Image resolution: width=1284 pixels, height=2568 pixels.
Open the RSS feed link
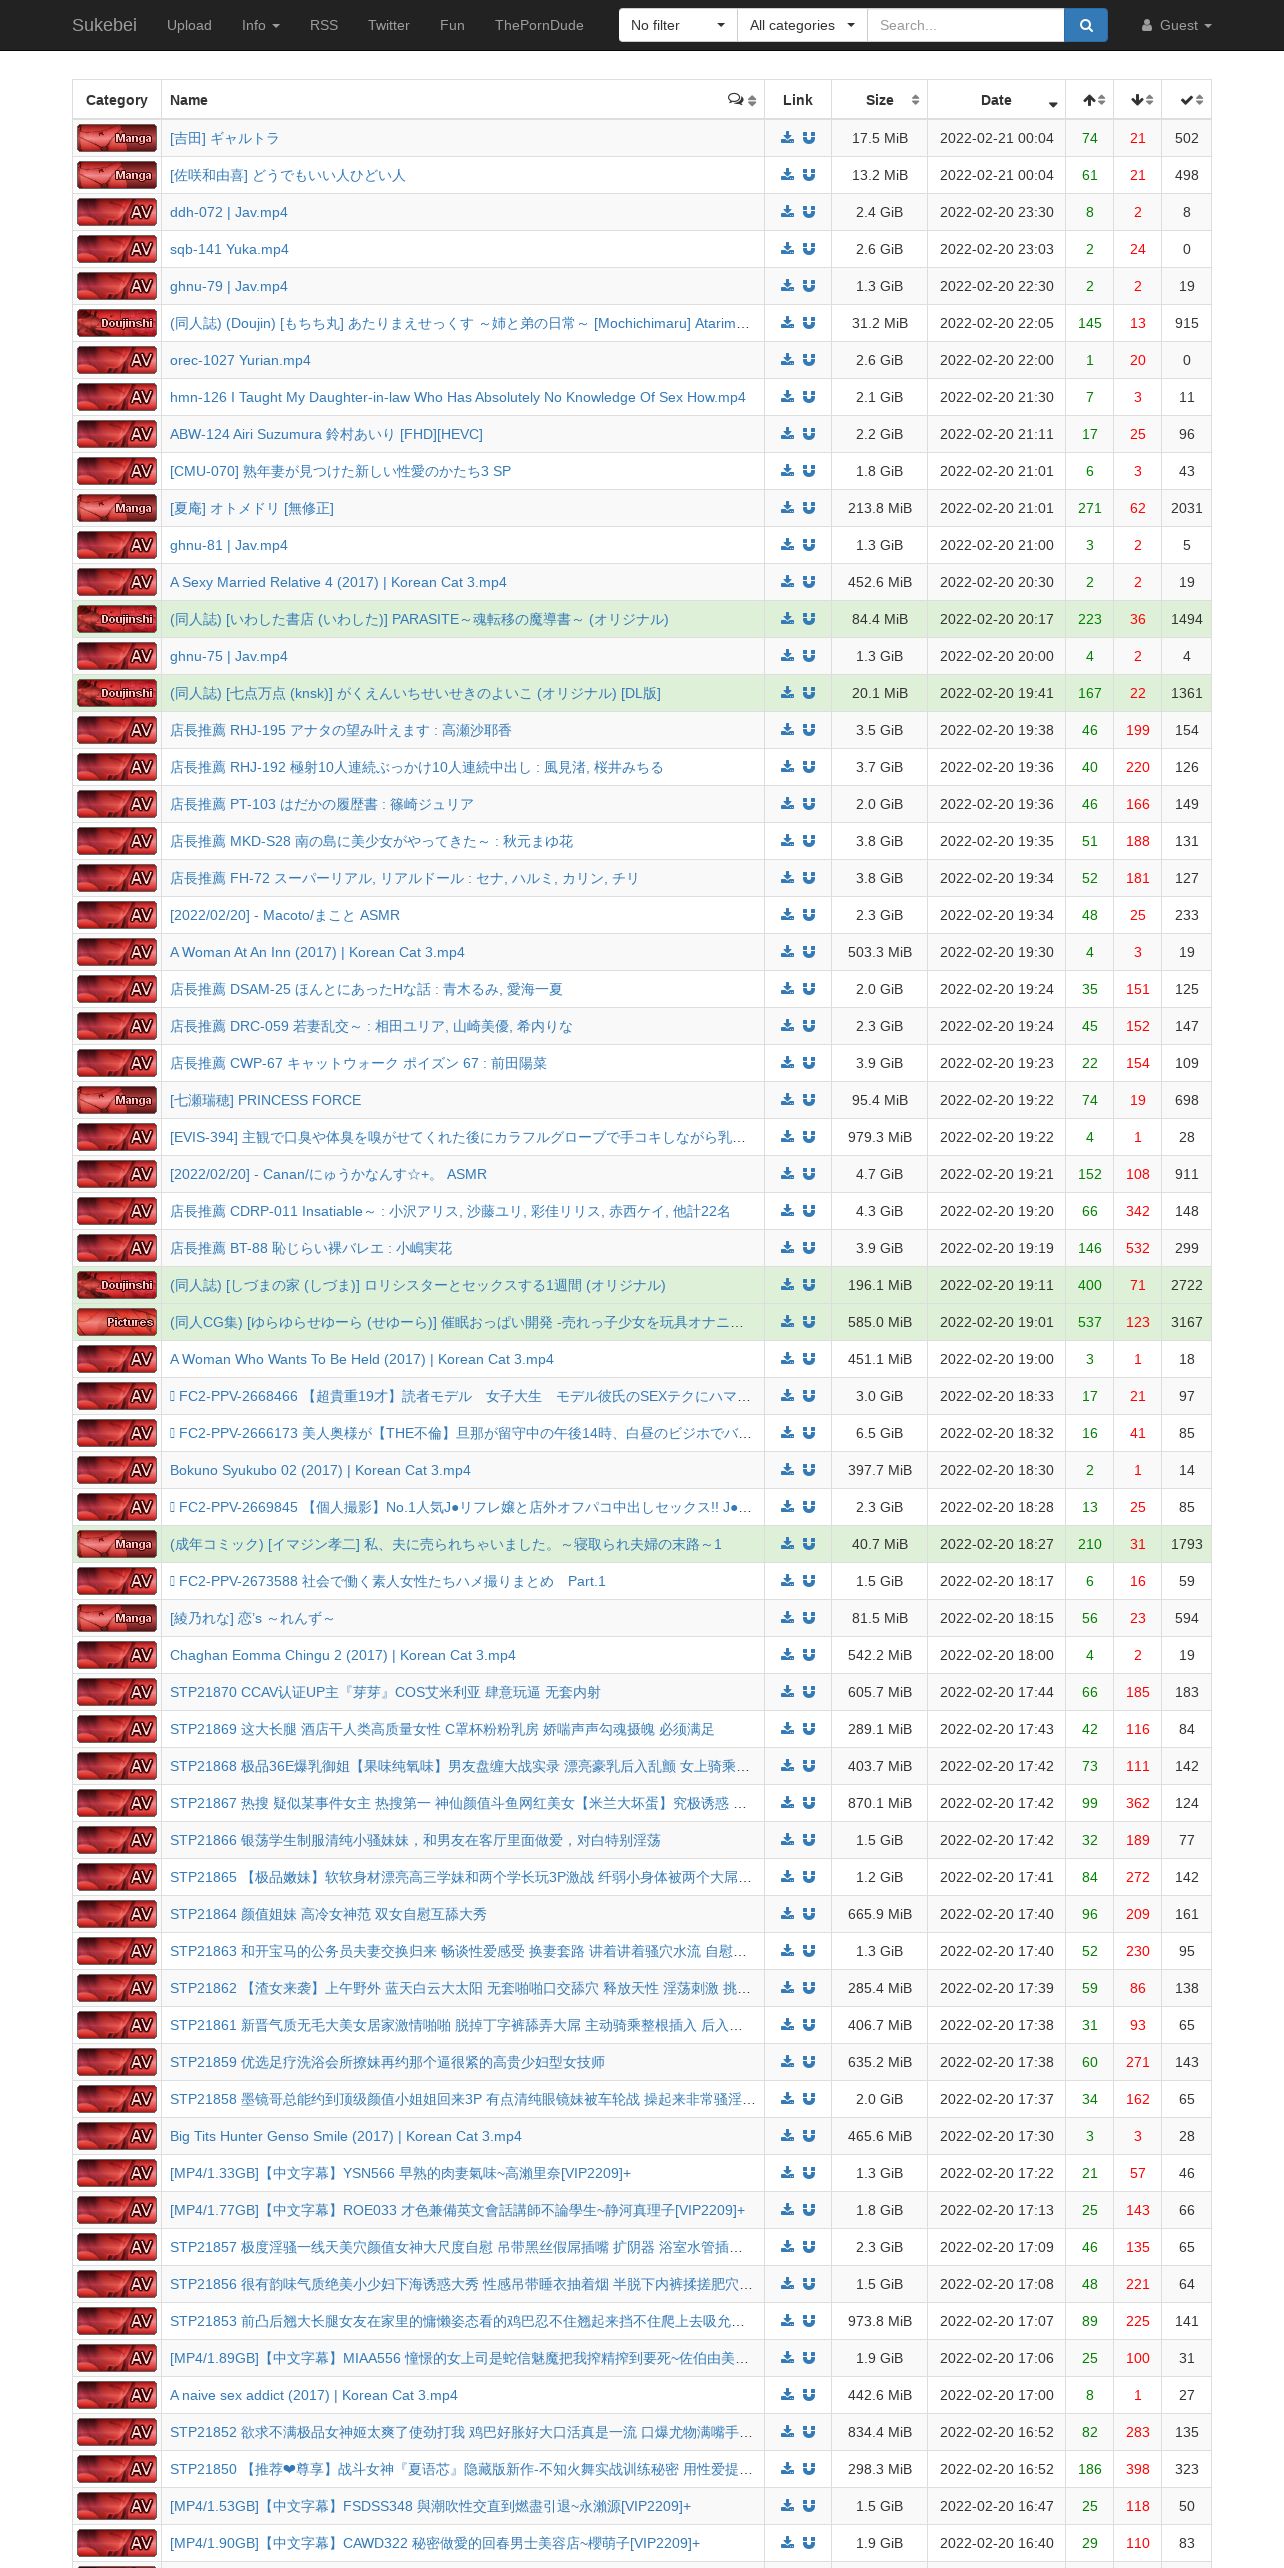point(324,25)
